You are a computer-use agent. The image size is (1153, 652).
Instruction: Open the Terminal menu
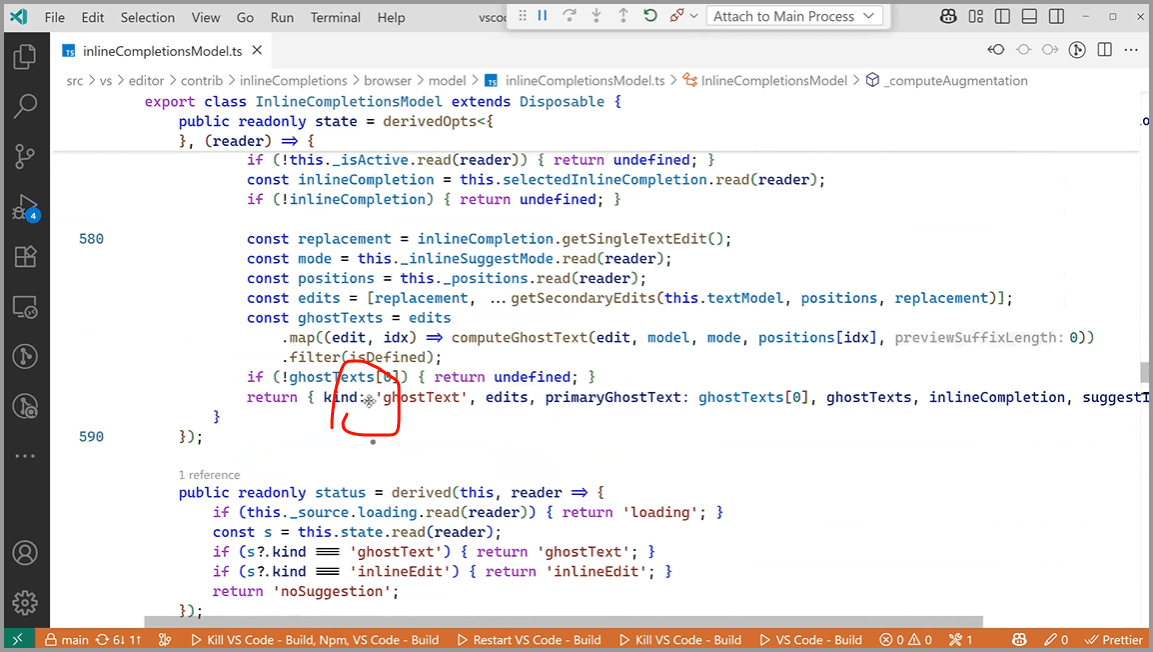pyautogui.click(x=335, y=17)
